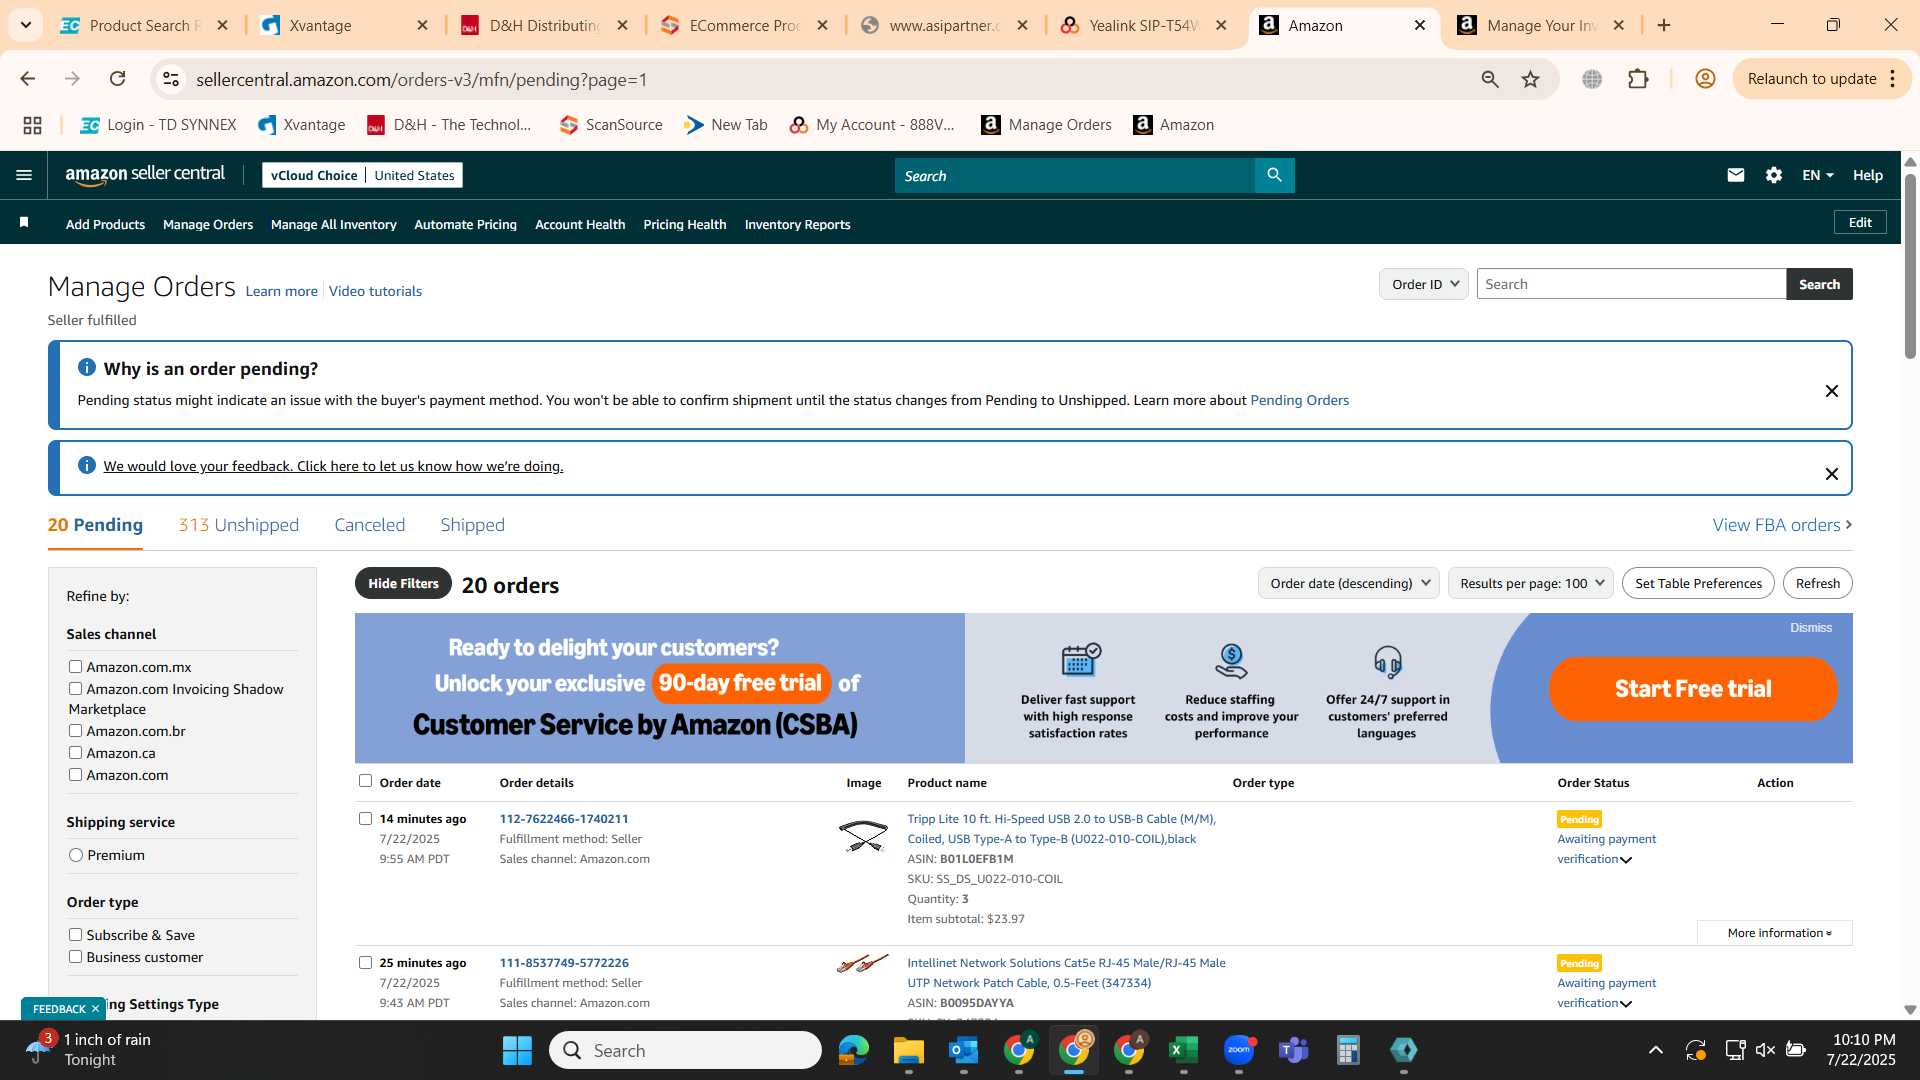Open the EN language dropdown
Screen dimensions: 1920x1080
pos(1817,175)
